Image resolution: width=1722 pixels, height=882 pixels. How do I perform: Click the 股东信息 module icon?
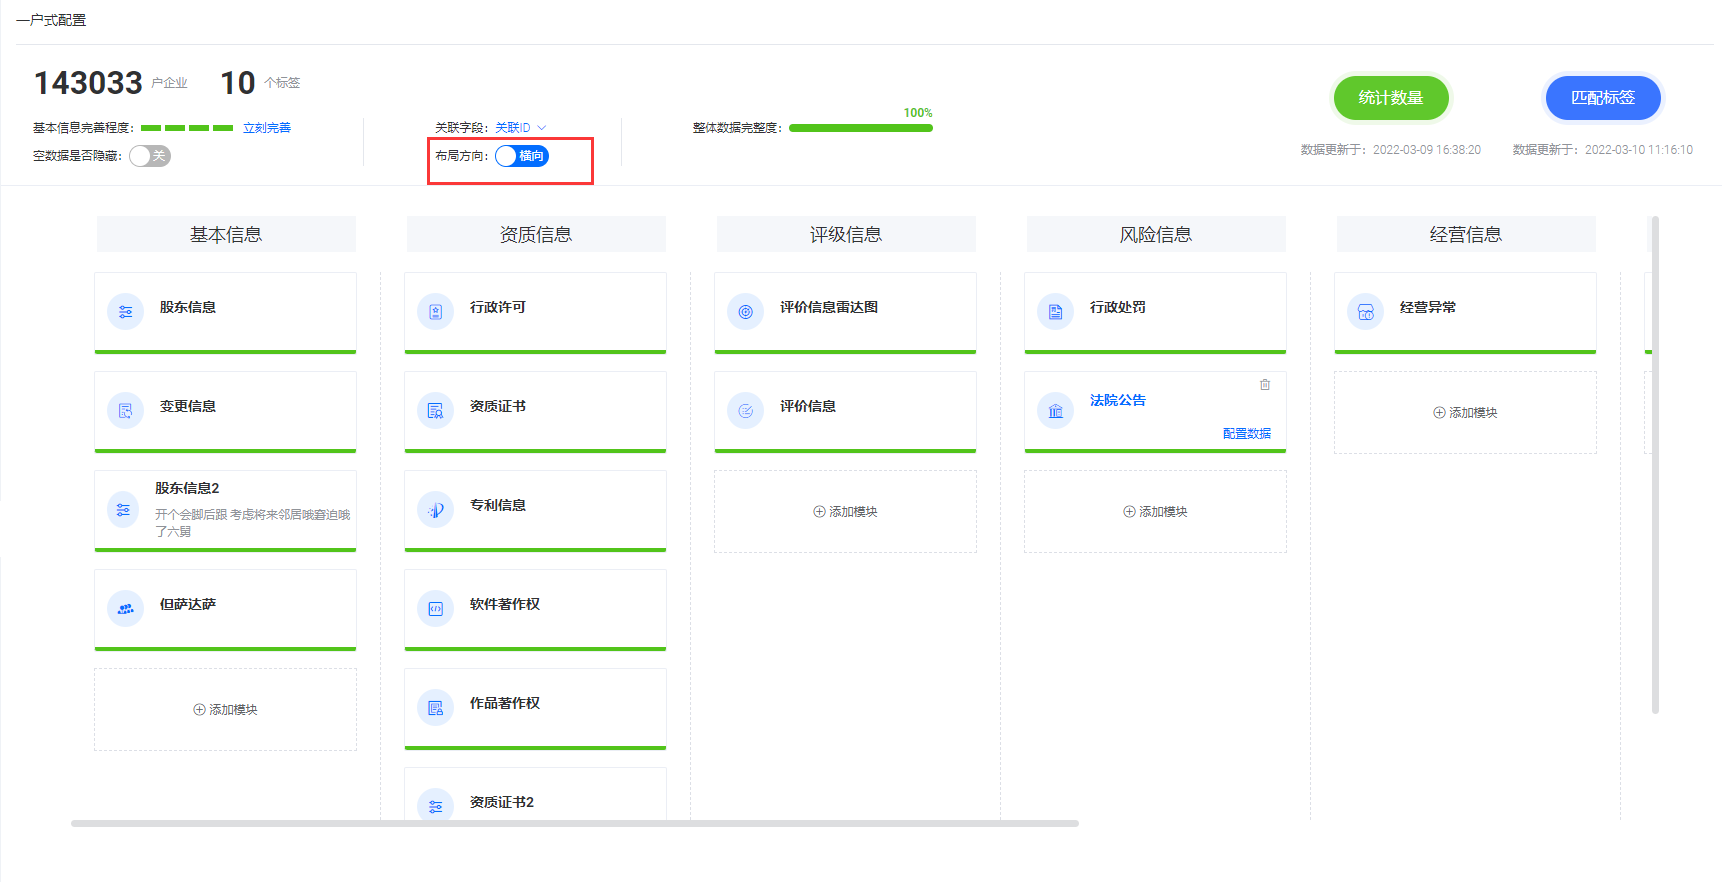point(125,311)
